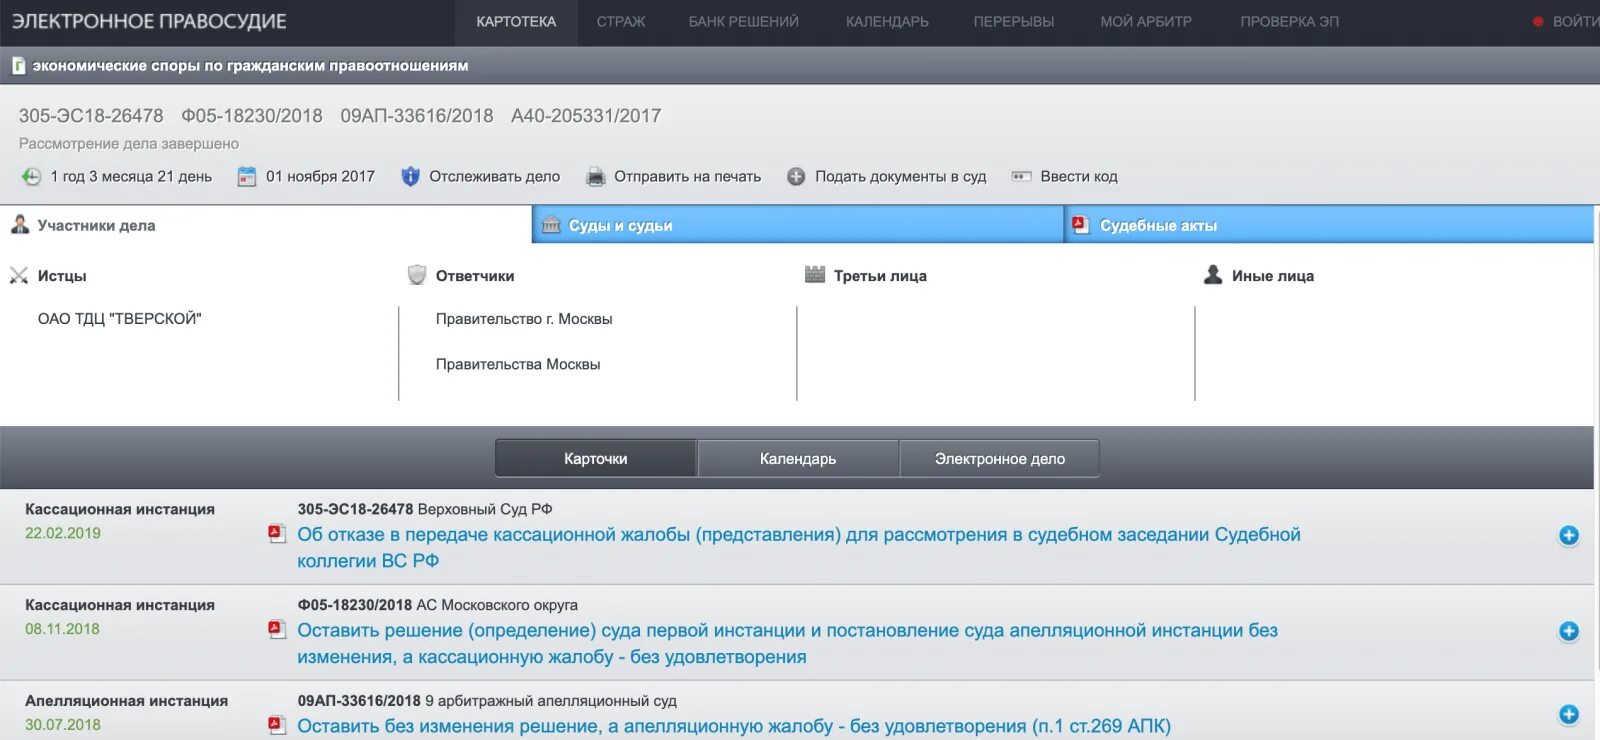Image resolution: width=1600 pixels, height=740 pixels.
Task: Click the code entry icon
Action: click(1021, 177)
